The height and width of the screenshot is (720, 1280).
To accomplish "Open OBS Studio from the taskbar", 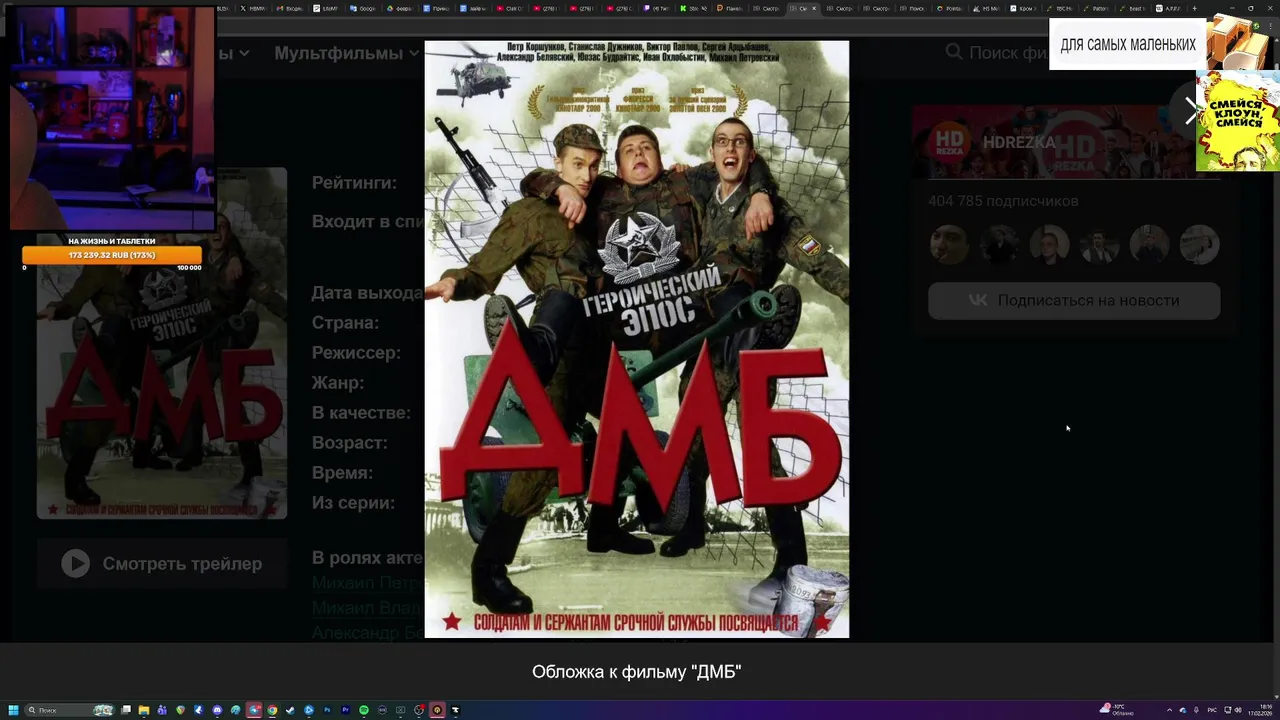I will pyautogui.click(x=419, y=710).
